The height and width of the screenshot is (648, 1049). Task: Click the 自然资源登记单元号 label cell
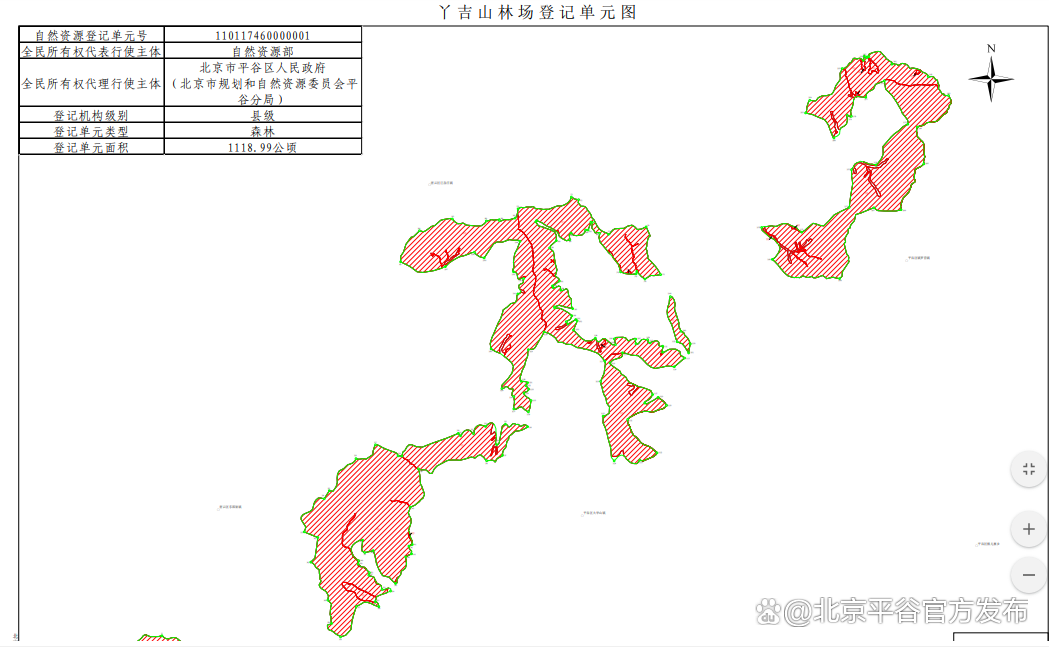point(91,35)
